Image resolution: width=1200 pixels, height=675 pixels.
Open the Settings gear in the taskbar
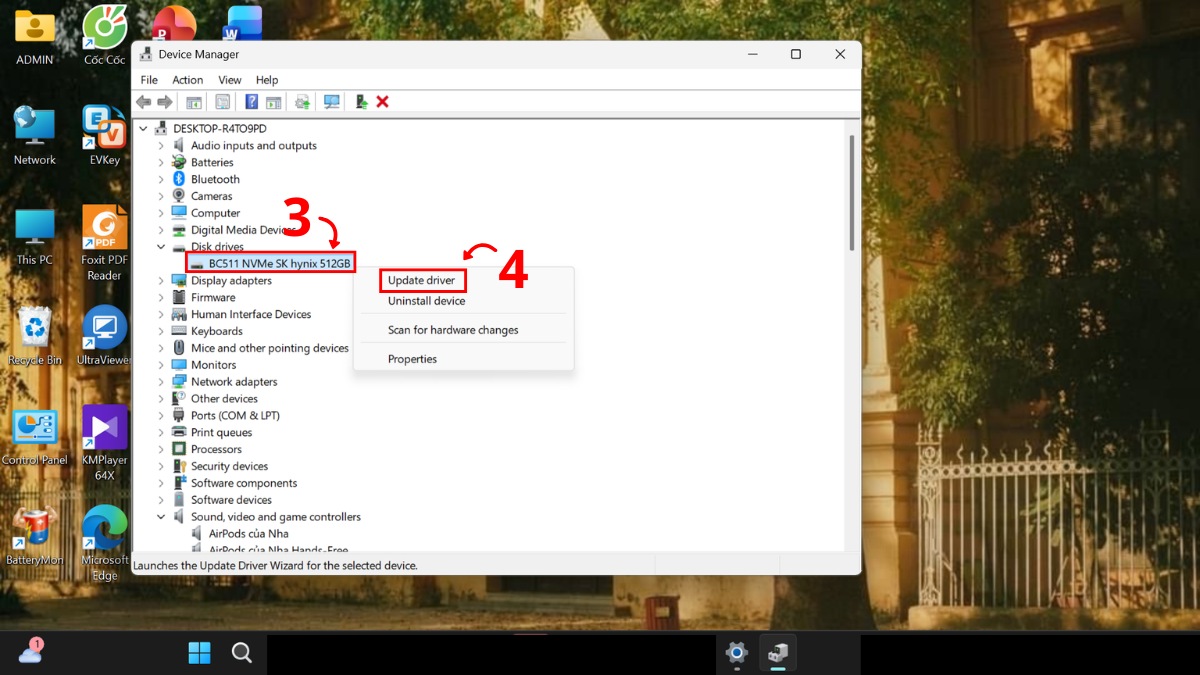tap(736, 654)
